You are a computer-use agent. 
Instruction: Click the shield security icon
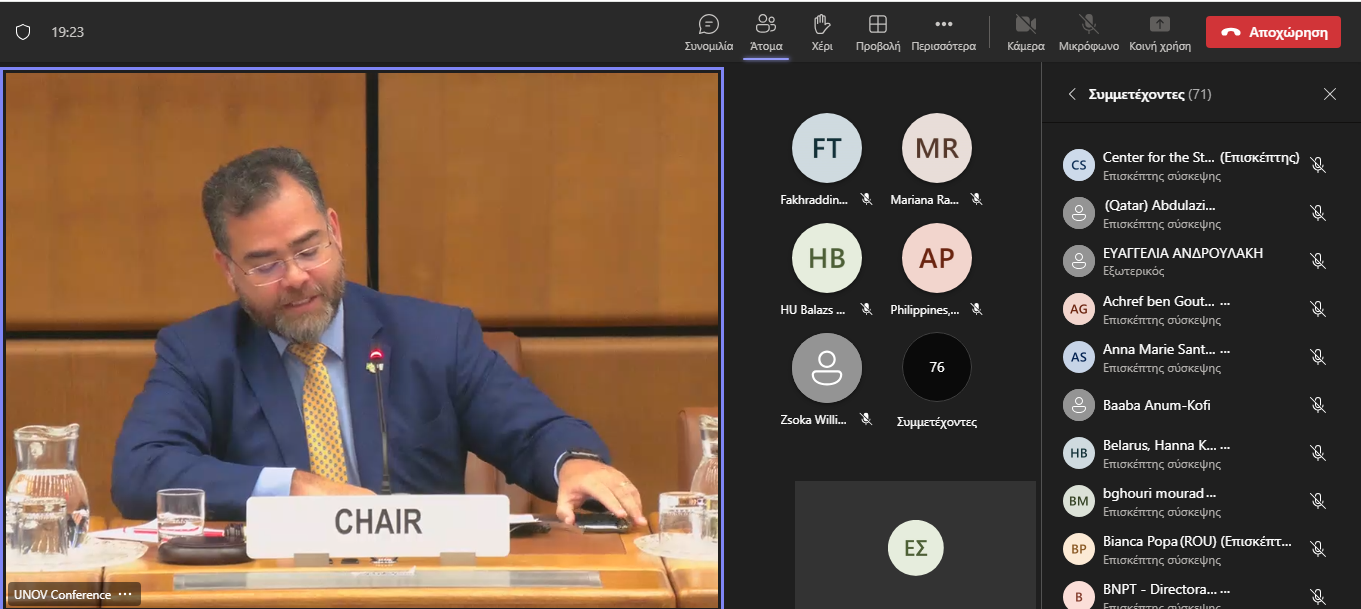pyautogui.click(x=23, y=32)
